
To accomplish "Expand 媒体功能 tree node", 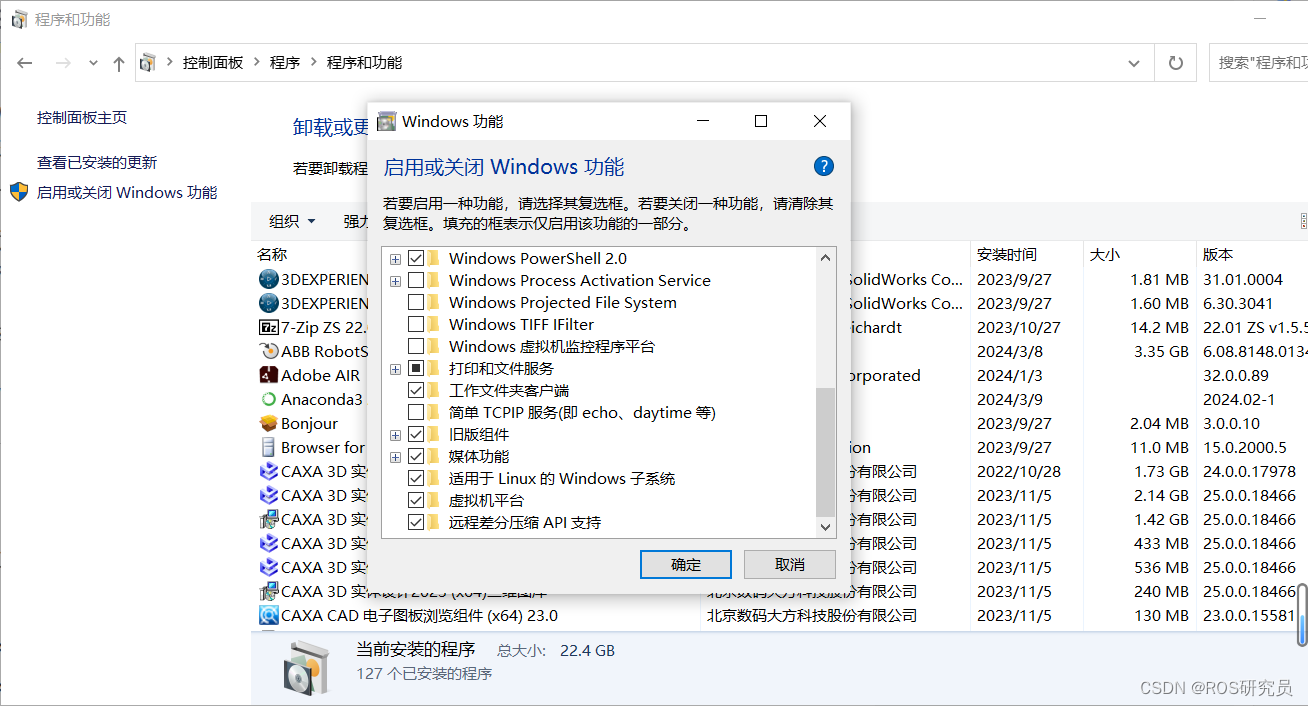I will pyautogui.click(x=395, y=457).
